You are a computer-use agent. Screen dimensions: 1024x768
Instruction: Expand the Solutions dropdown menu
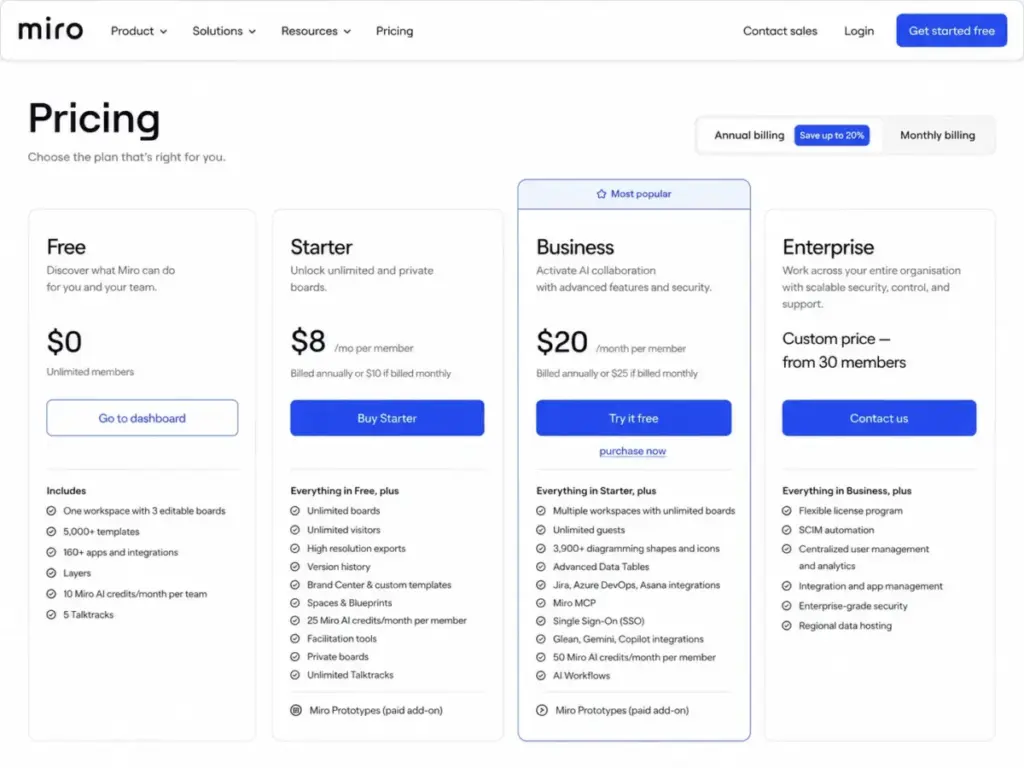224,31
